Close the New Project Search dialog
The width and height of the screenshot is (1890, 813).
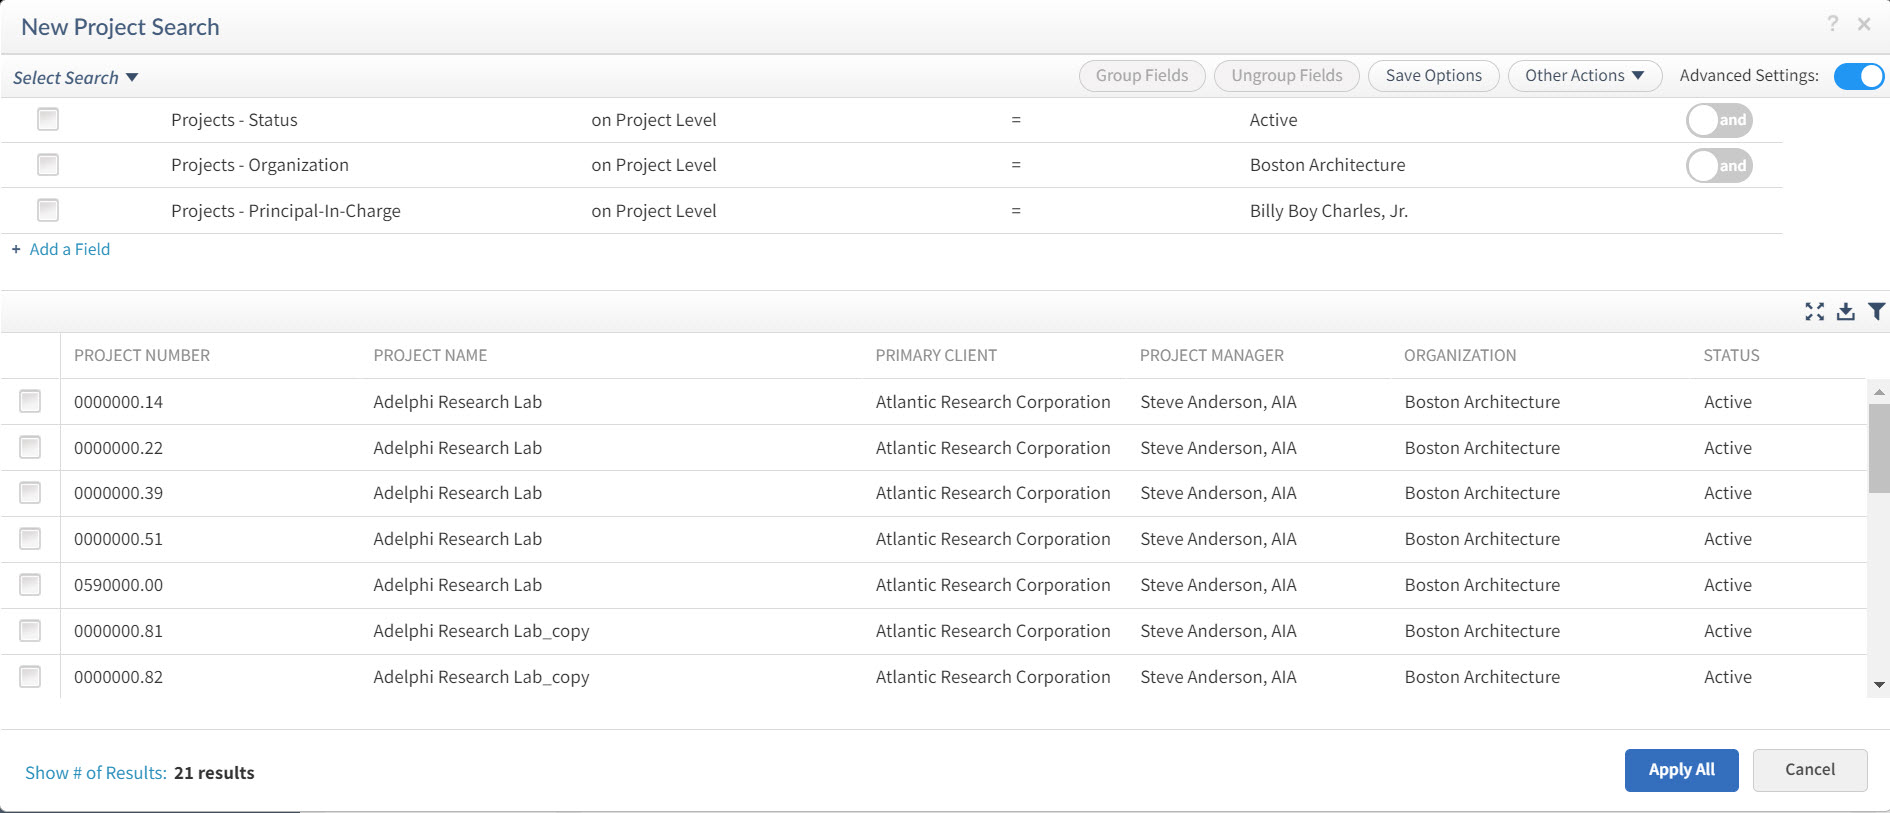1864,24
